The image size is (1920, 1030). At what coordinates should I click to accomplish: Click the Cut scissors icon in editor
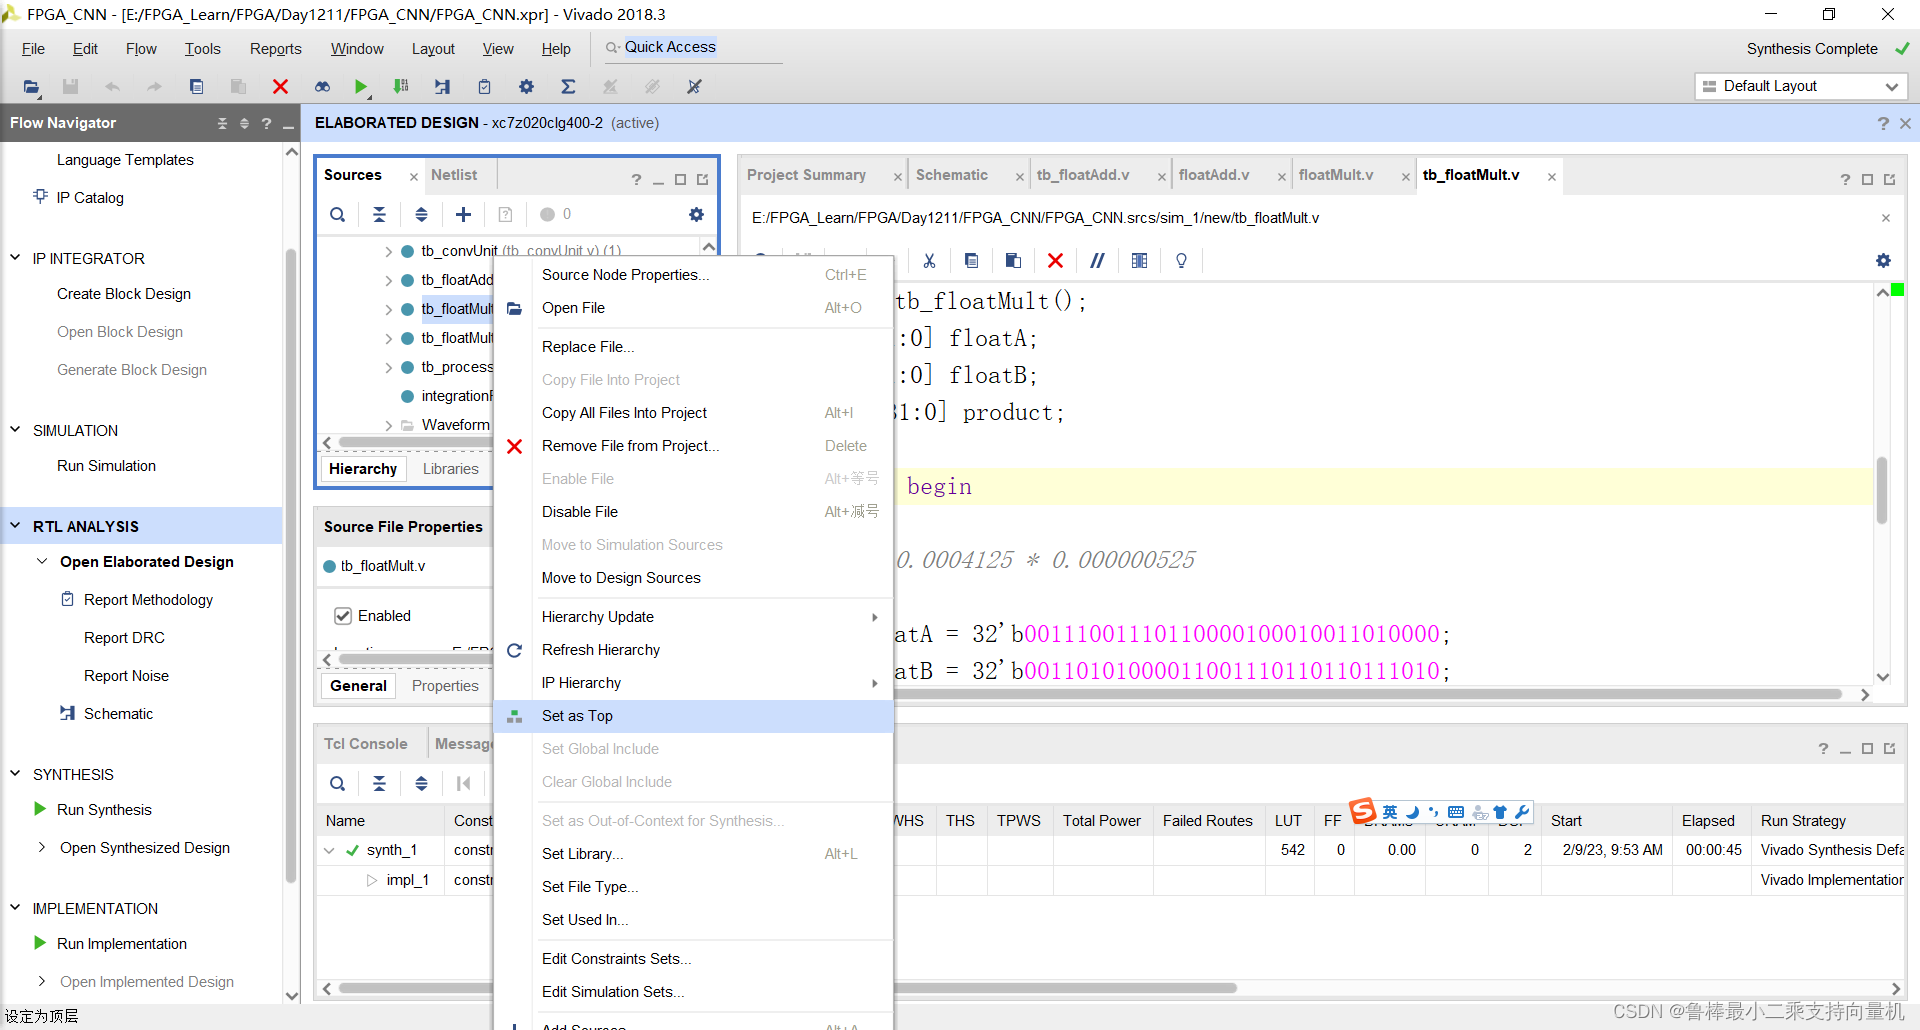(x=929, y=261)
